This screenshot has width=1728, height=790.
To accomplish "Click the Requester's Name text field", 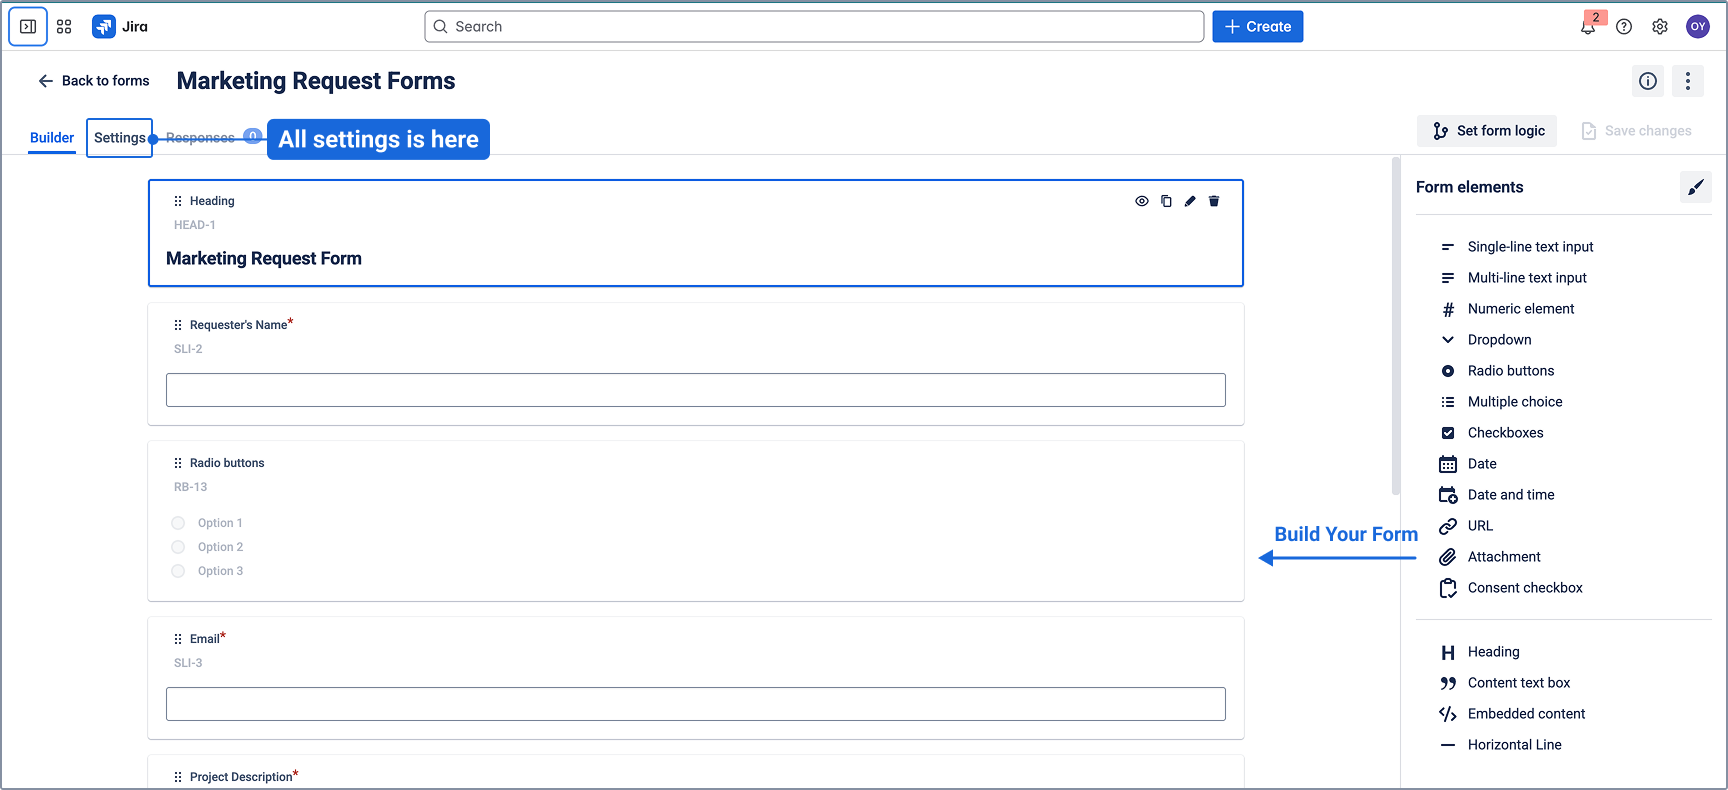I will (x=695, y=390).
